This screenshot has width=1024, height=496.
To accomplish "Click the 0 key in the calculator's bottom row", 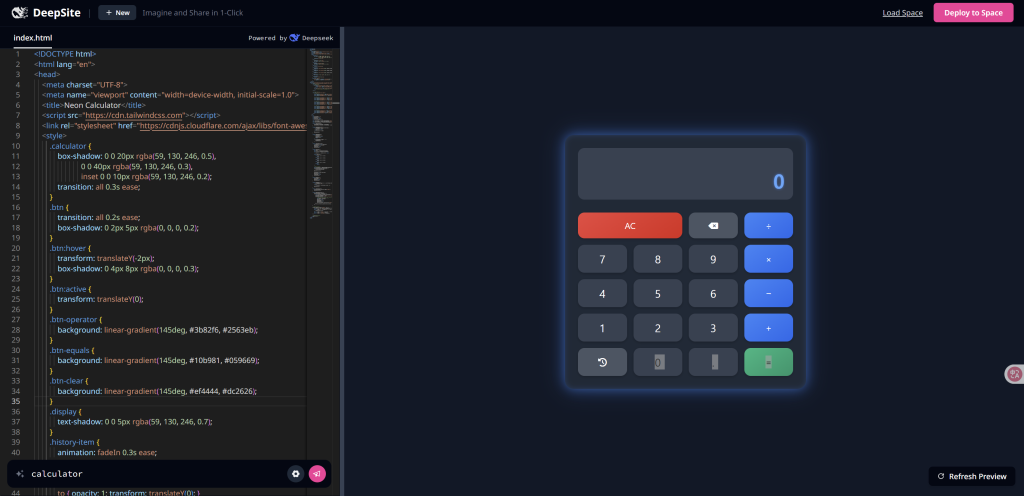I will (658, 362).
